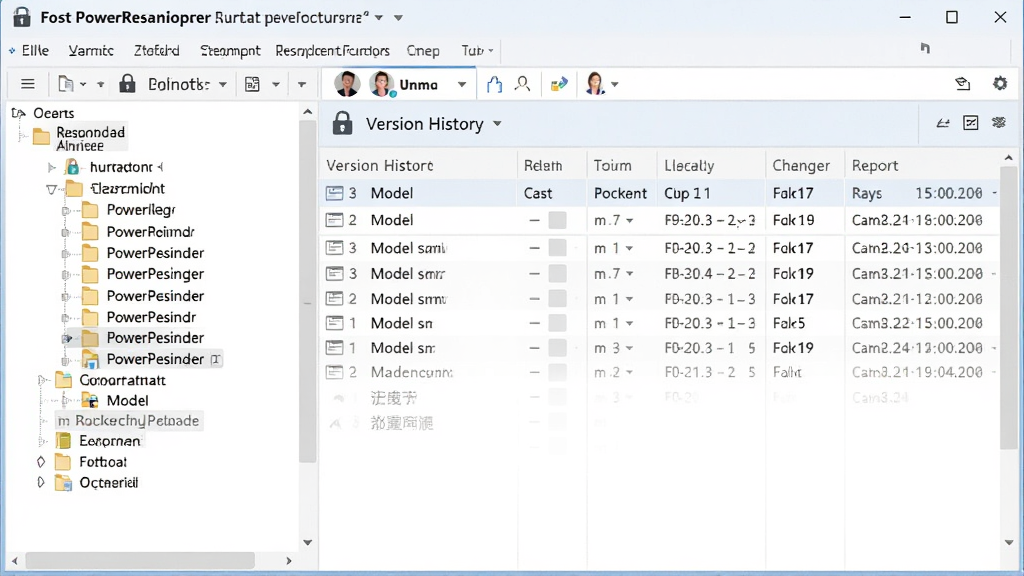Screen dimensions: 1024x576
Task: Click the woman's profile avatar in the toolbar
Action: tap(595, 84)
